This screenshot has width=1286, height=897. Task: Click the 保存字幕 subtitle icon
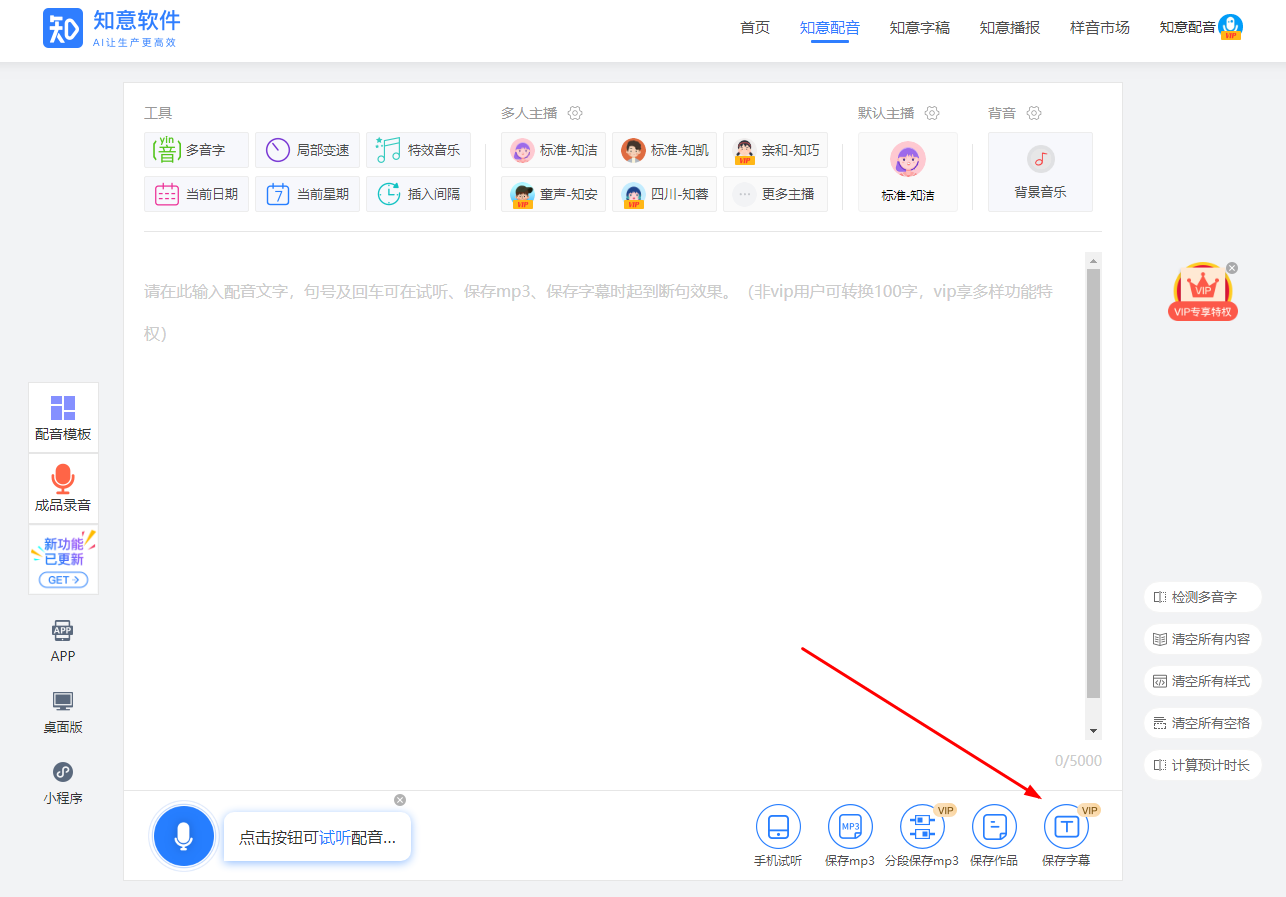tap(1066, 827)
